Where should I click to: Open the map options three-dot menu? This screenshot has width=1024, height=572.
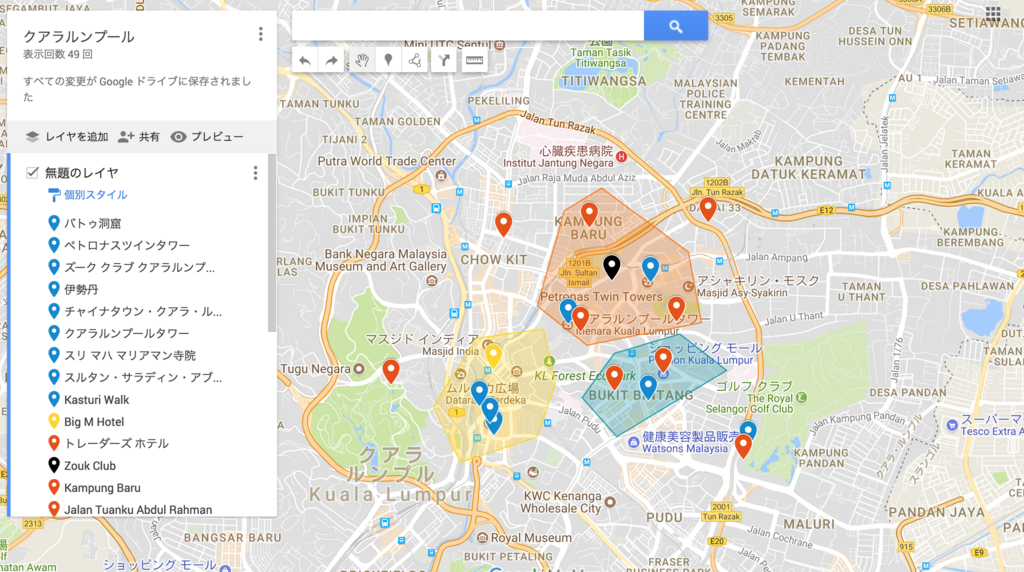261,34
